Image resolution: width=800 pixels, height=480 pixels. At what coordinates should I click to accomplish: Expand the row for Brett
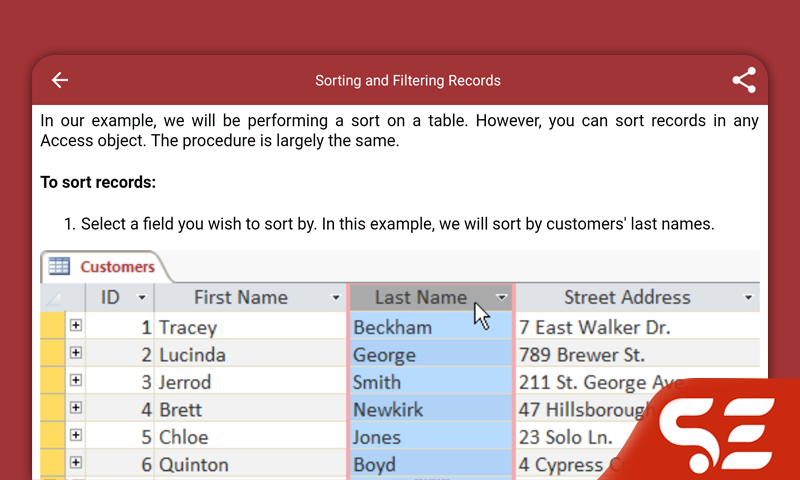coord(76,408)
